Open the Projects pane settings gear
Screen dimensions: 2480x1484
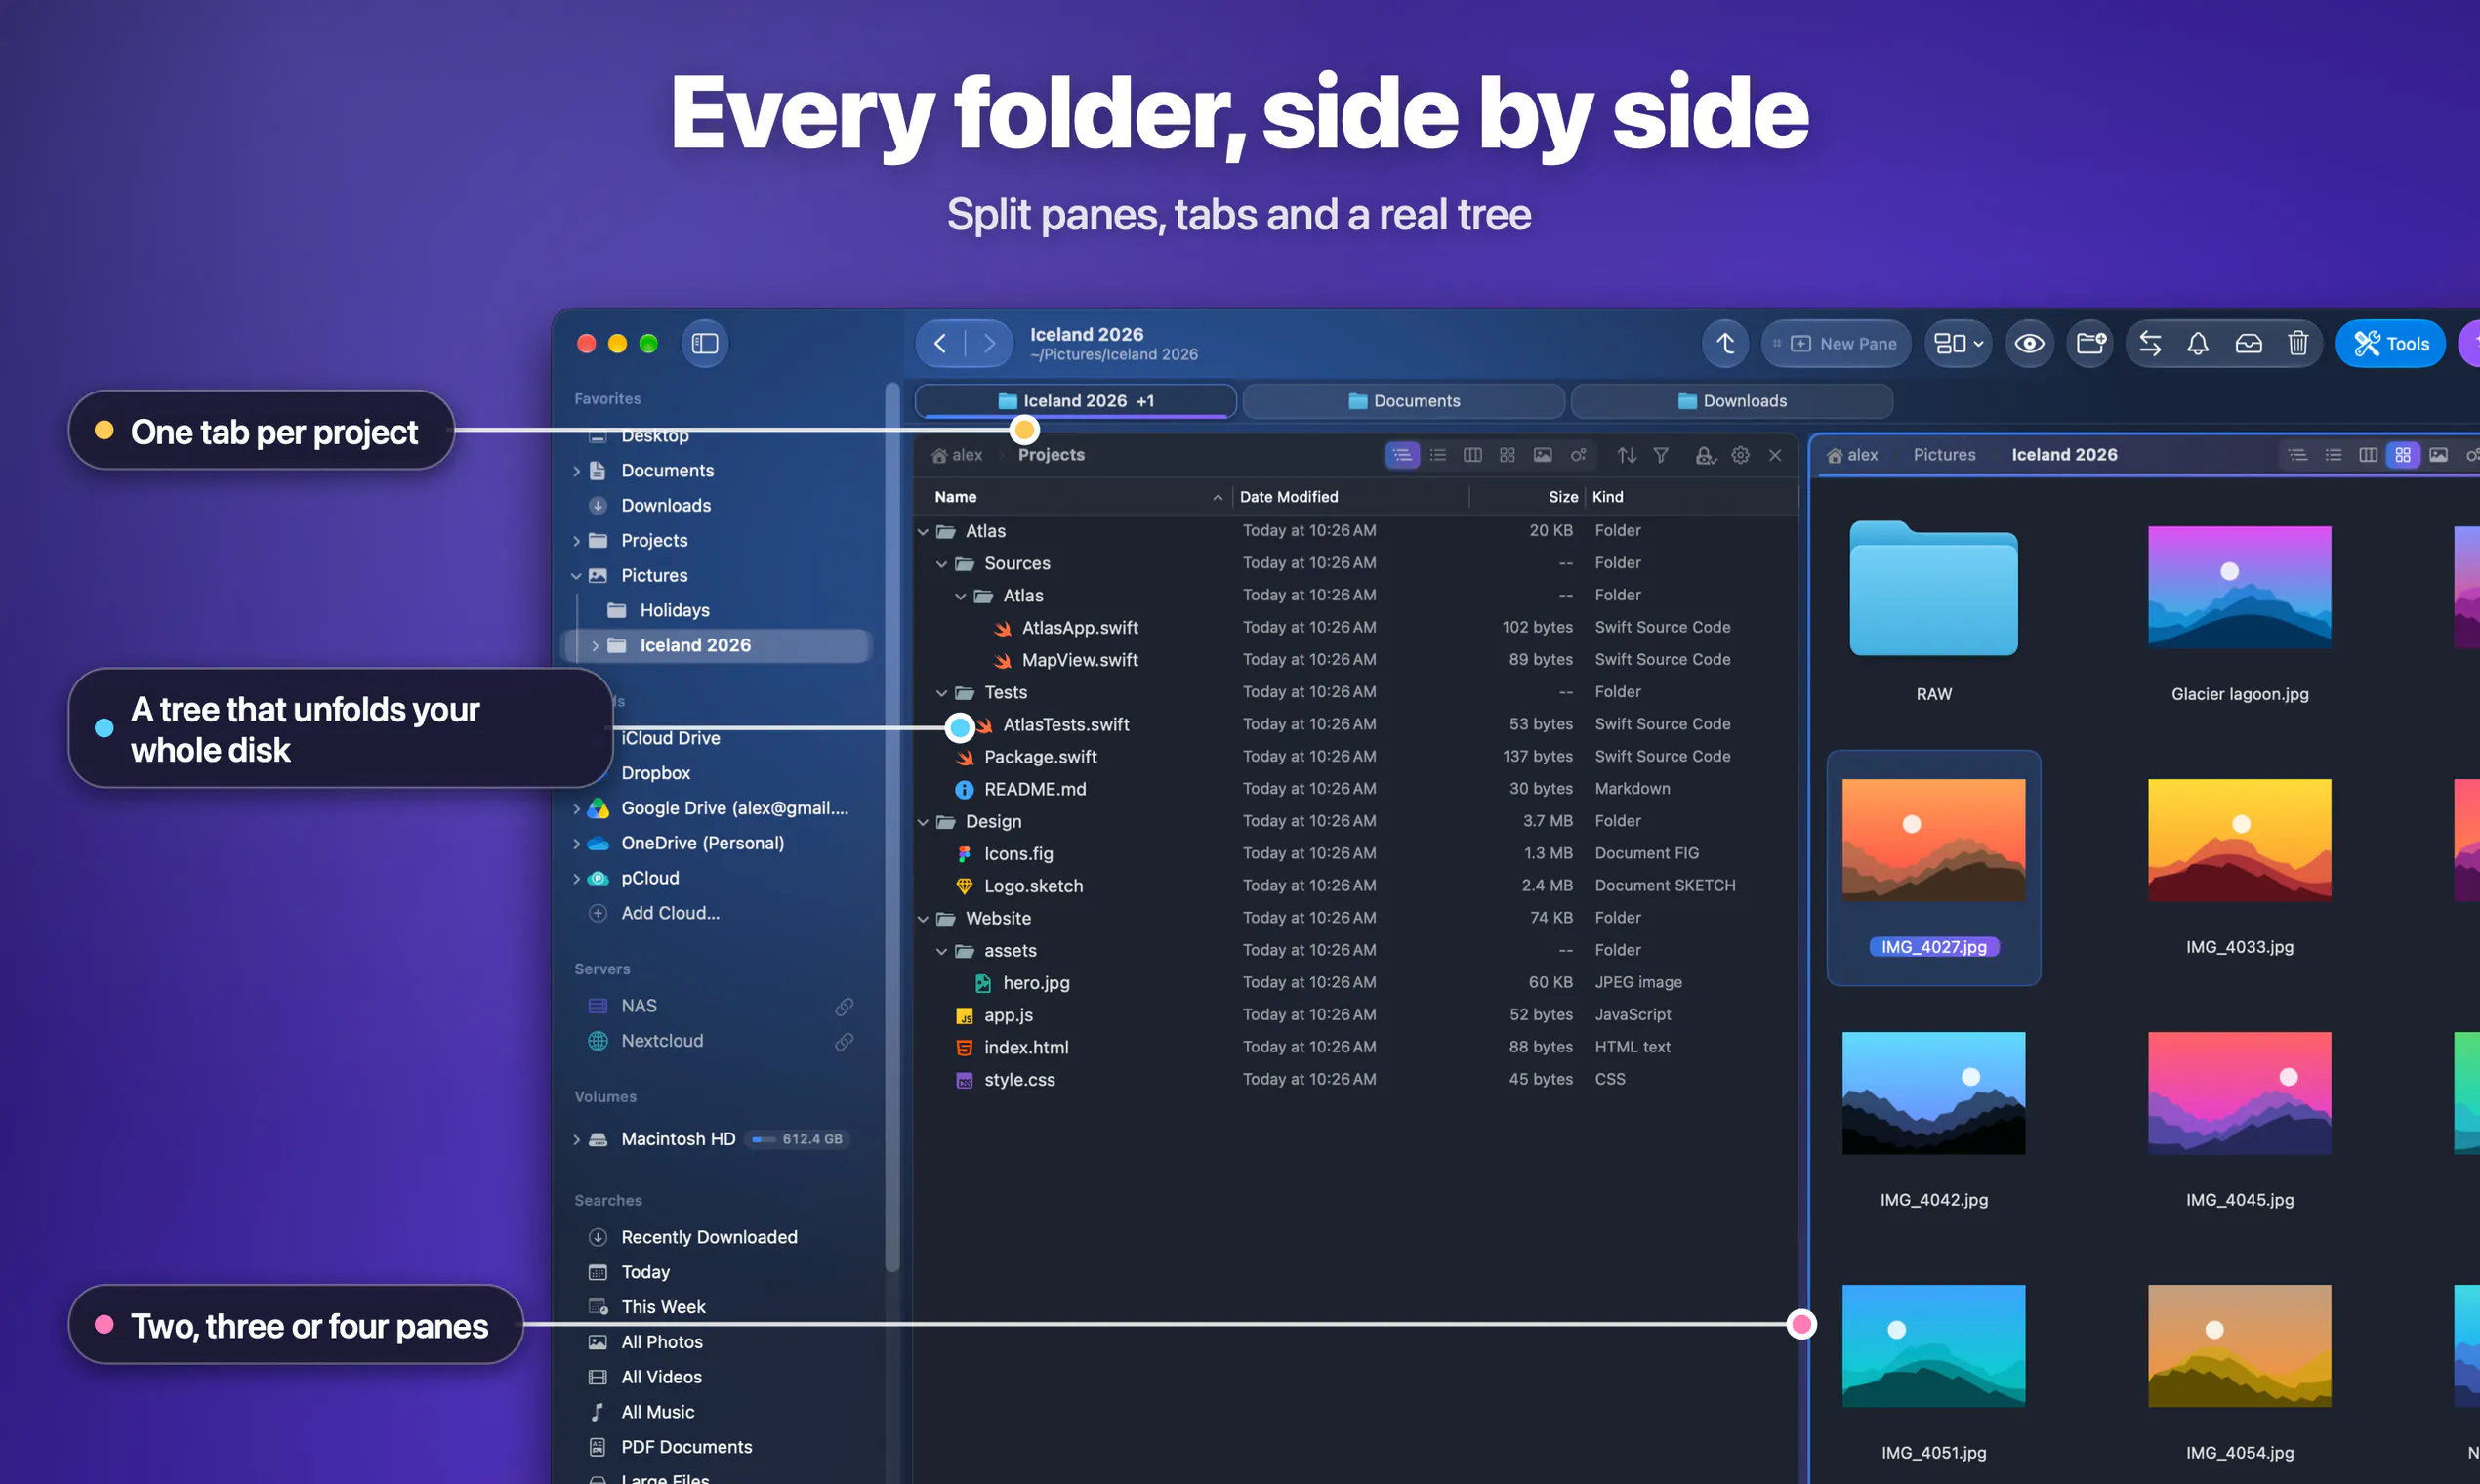pyautogui.click(x=1741, y=455)
